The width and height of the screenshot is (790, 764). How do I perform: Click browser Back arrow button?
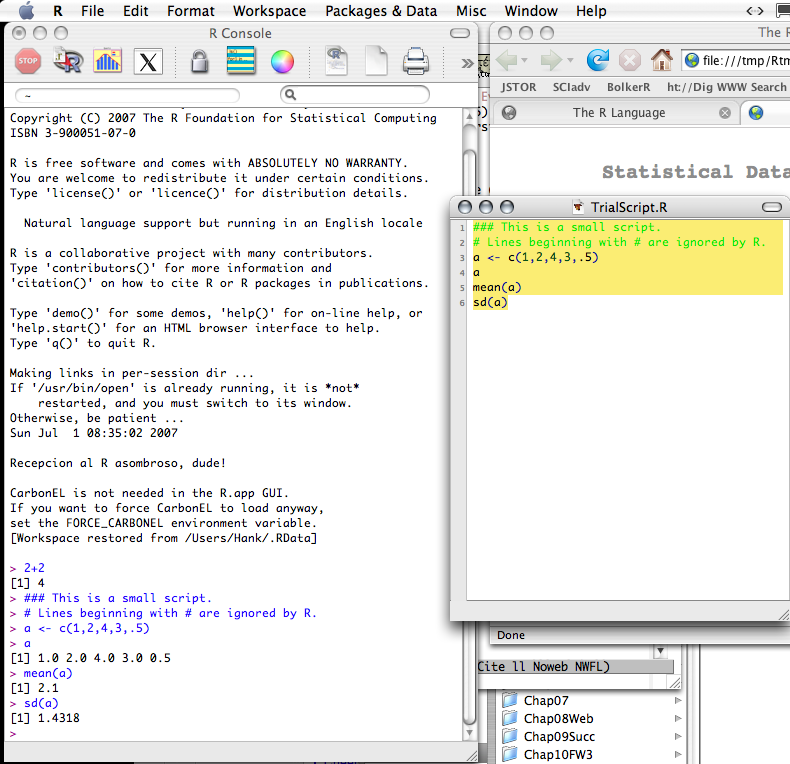pyautogui.click(x=507, y=60)
